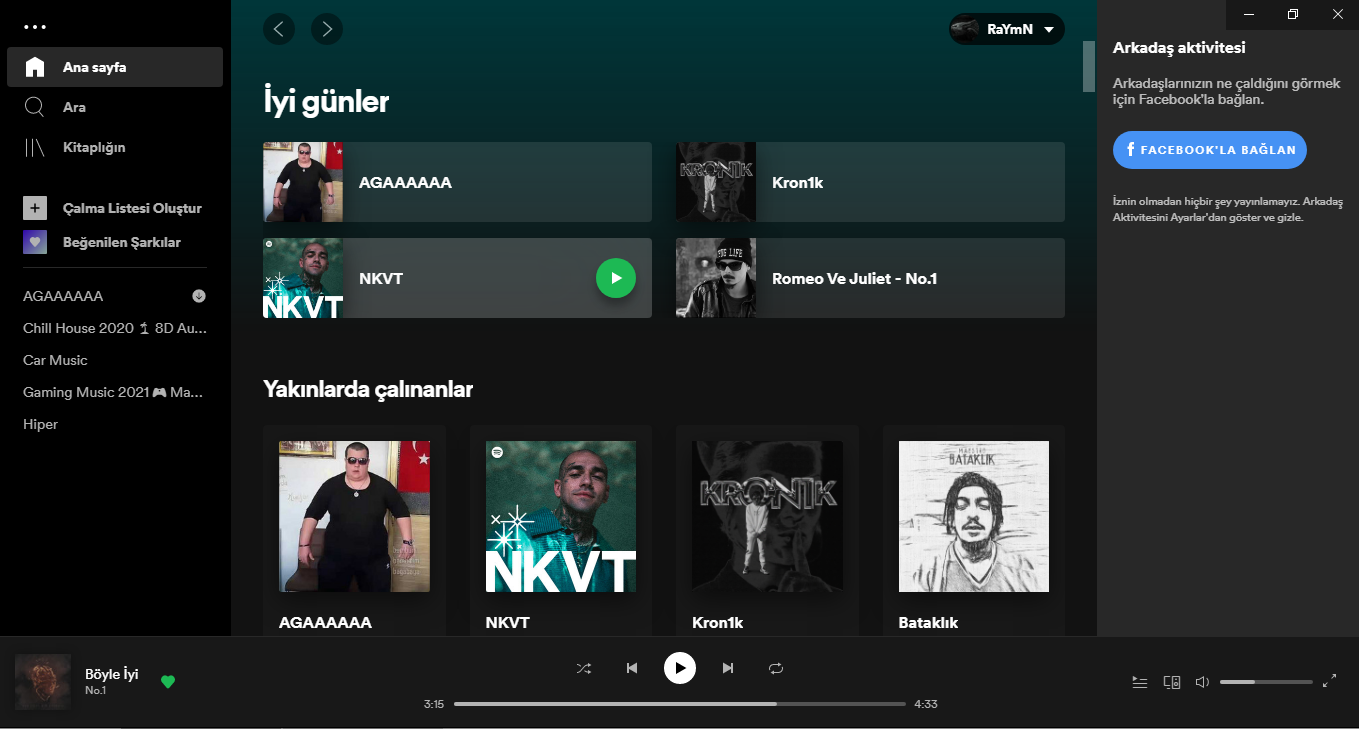Screen dimensions: 1359x729
Task: Open the Gaming Music 2021 playlist
Action: [x=113, y=392]
